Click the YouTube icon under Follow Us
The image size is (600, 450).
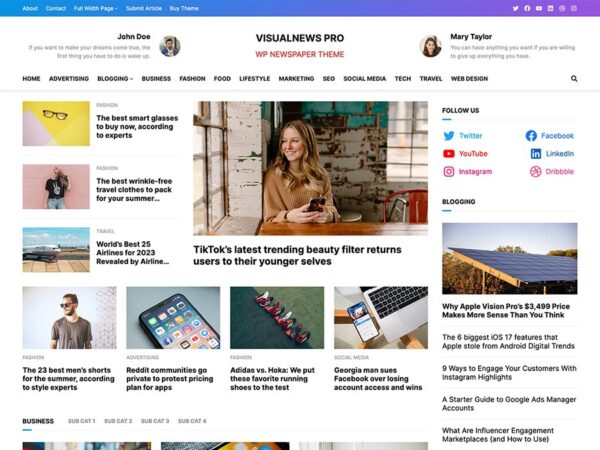(x=449, y=153)
